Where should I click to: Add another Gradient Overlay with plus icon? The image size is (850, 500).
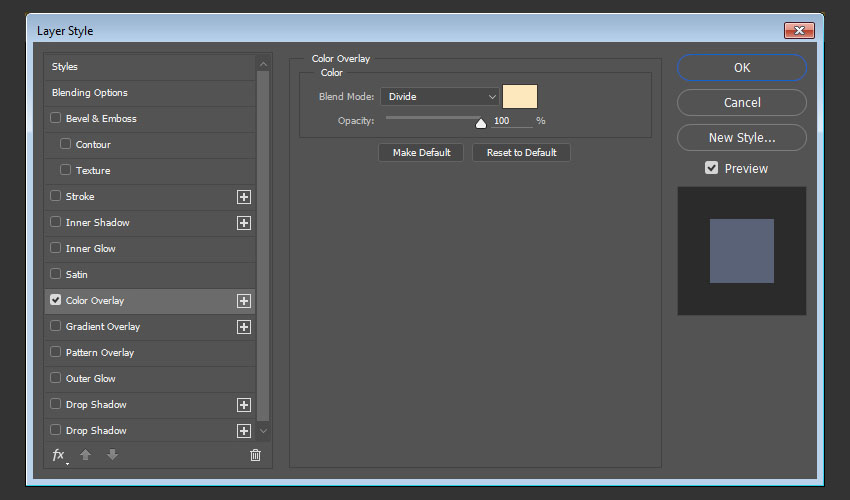click(243, 327)
